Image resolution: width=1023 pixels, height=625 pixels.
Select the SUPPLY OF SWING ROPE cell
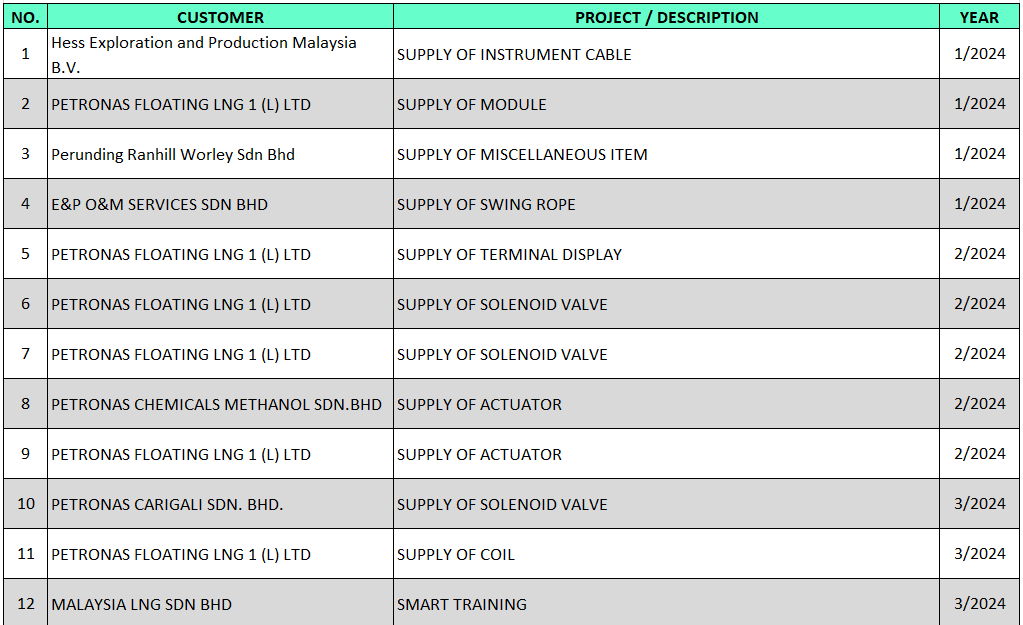click(x=666, y=204)
